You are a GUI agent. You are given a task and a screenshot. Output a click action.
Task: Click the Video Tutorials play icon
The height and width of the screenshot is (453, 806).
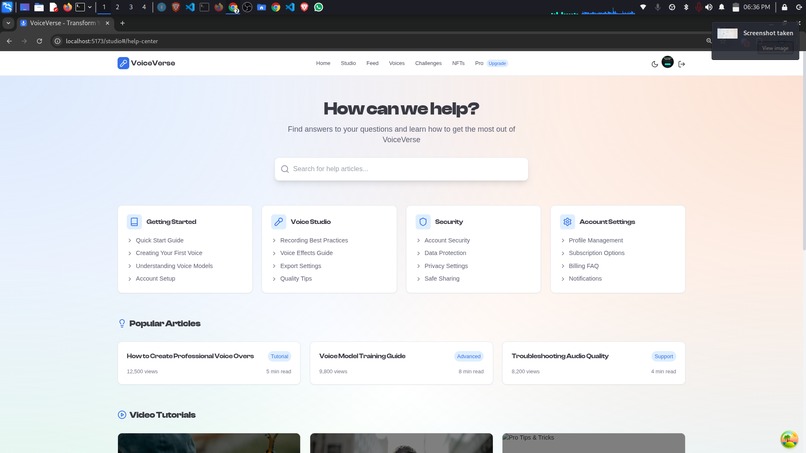(122, 415)
